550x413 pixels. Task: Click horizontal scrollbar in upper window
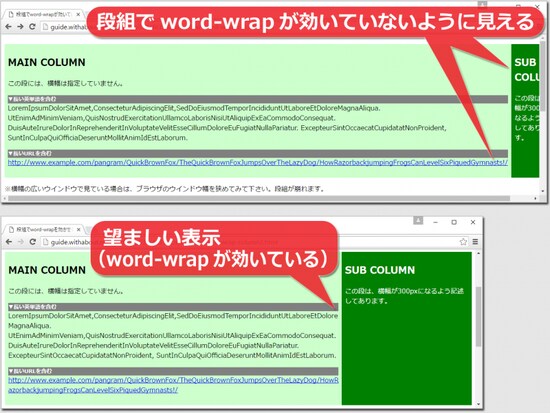(259, 199)
